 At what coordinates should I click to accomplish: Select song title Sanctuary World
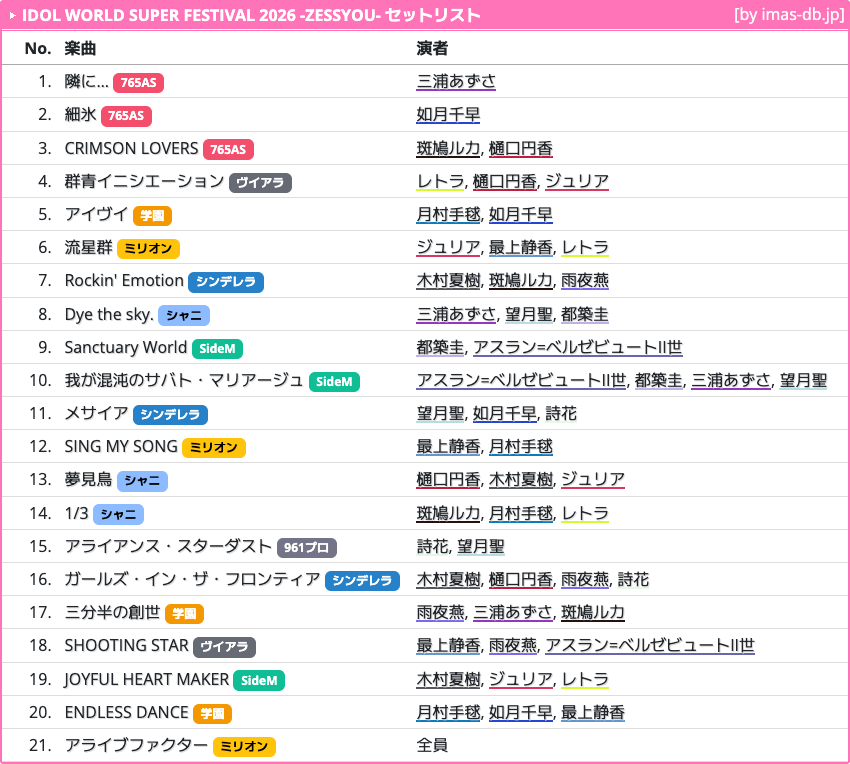[126, 347]
